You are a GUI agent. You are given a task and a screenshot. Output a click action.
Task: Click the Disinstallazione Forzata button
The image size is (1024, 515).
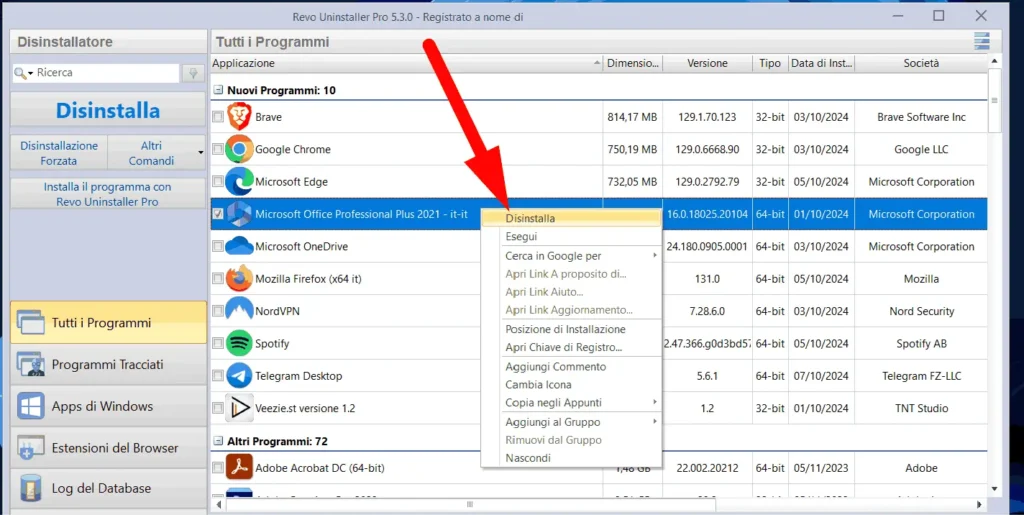tap(59, 153)
